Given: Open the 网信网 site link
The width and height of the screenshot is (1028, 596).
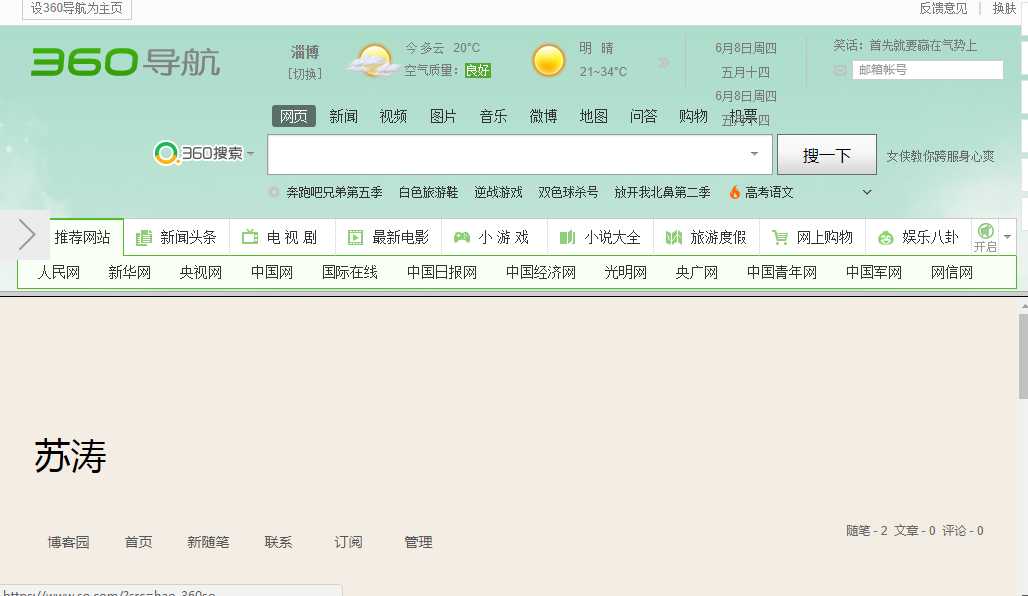Looking at the screenshot, I should click(x=952, y=272).
